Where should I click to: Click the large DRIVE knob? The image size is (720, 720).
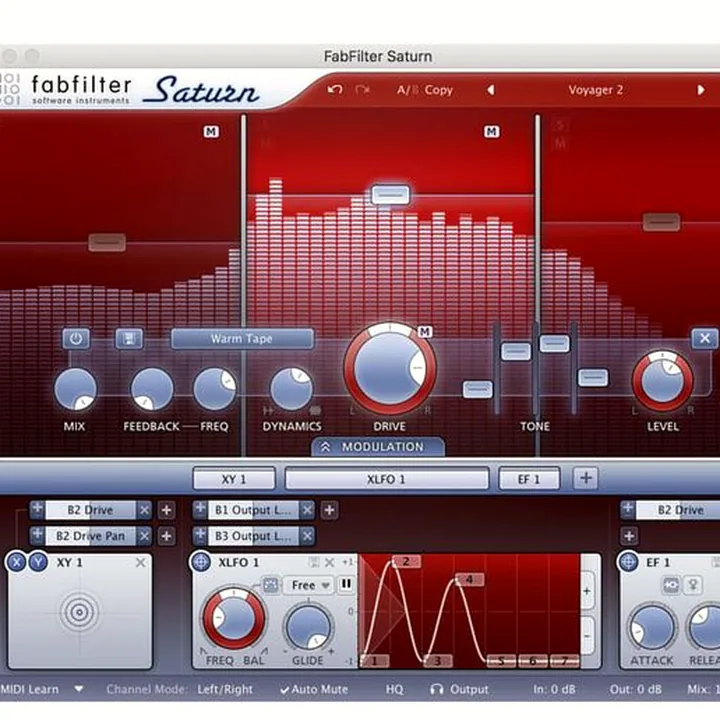pos(390,368)
